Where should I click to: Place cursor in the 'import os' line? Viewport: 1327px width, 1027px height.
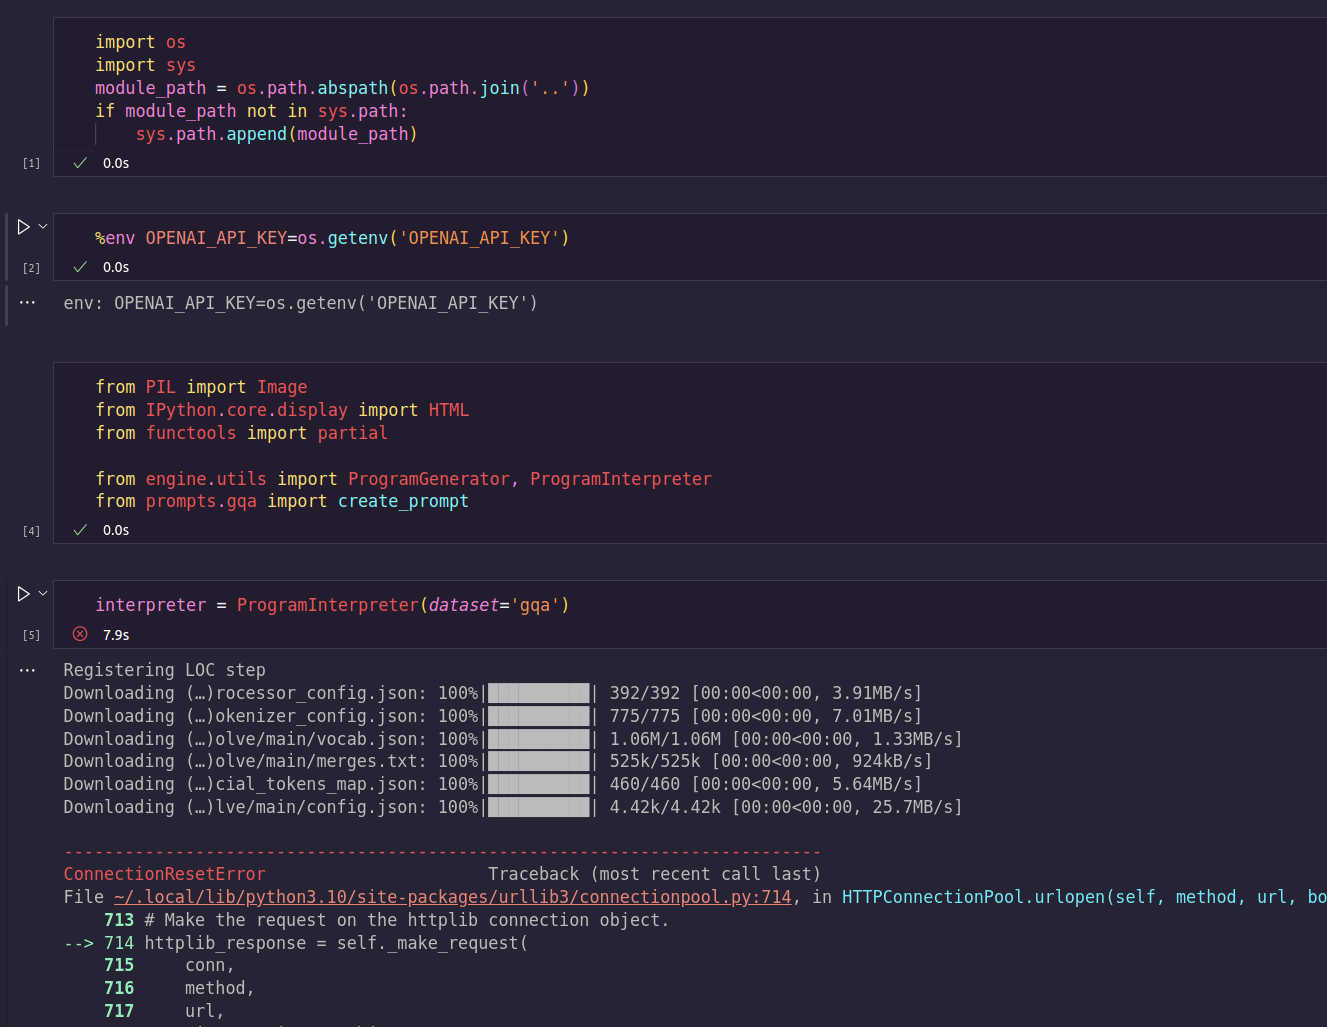click(140, 42)
